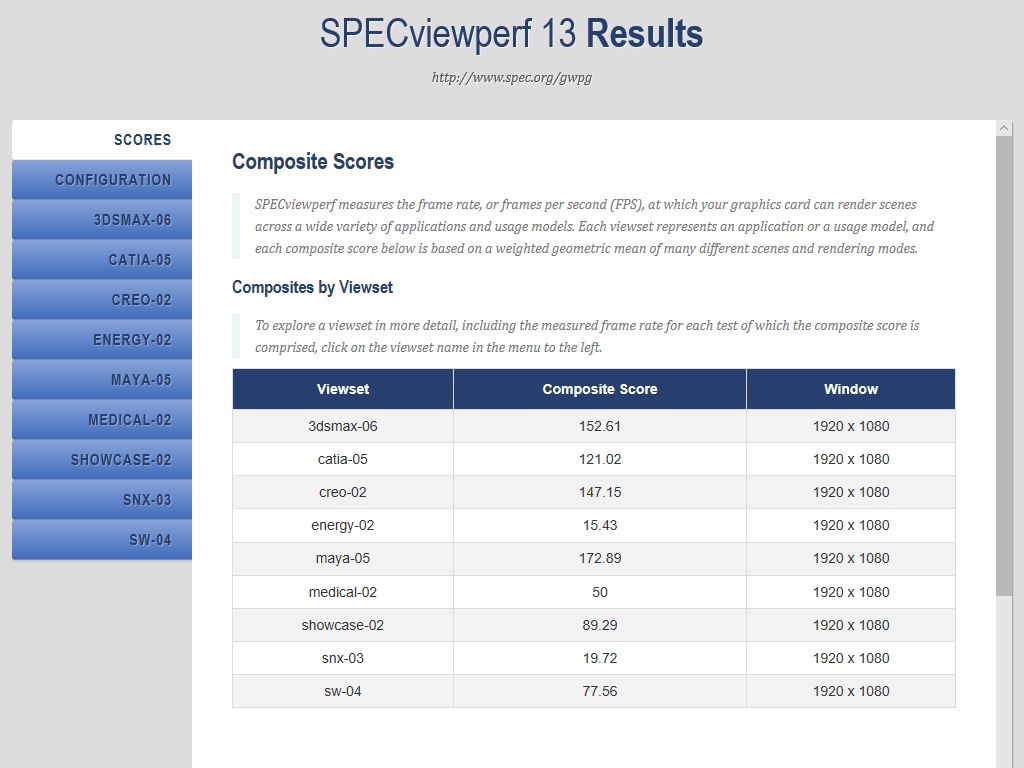Select the snx-03 table cell
This screenshot has width=1024, height=768.
coord(343,658)
